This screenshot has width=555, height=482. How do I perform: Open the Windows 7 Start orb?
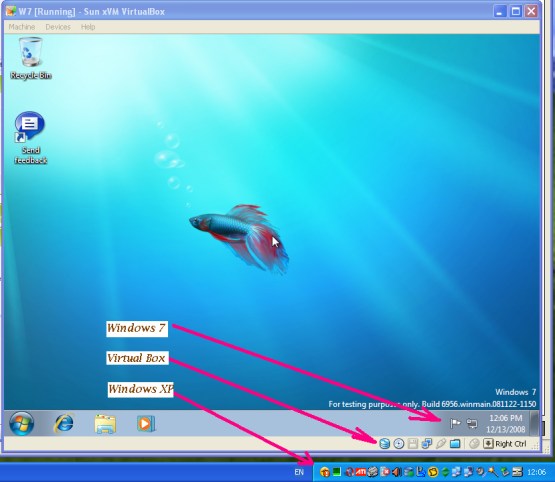coord(22,423)
